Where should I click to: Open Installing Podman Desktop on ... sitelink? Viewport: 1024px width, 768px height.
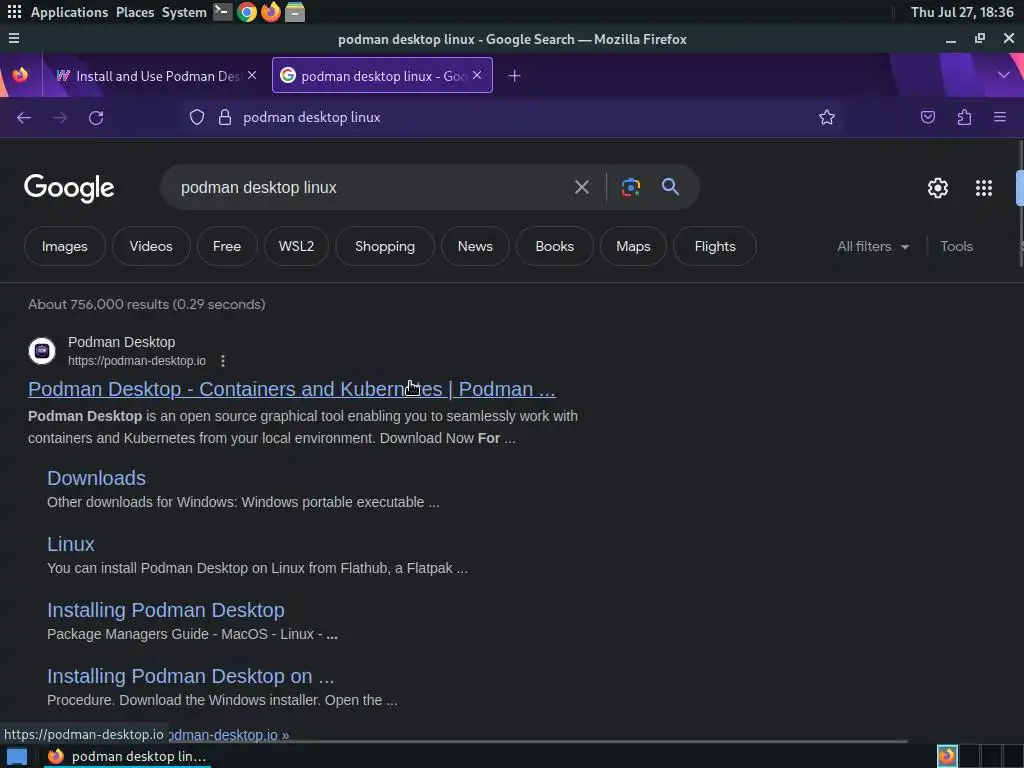191,676
